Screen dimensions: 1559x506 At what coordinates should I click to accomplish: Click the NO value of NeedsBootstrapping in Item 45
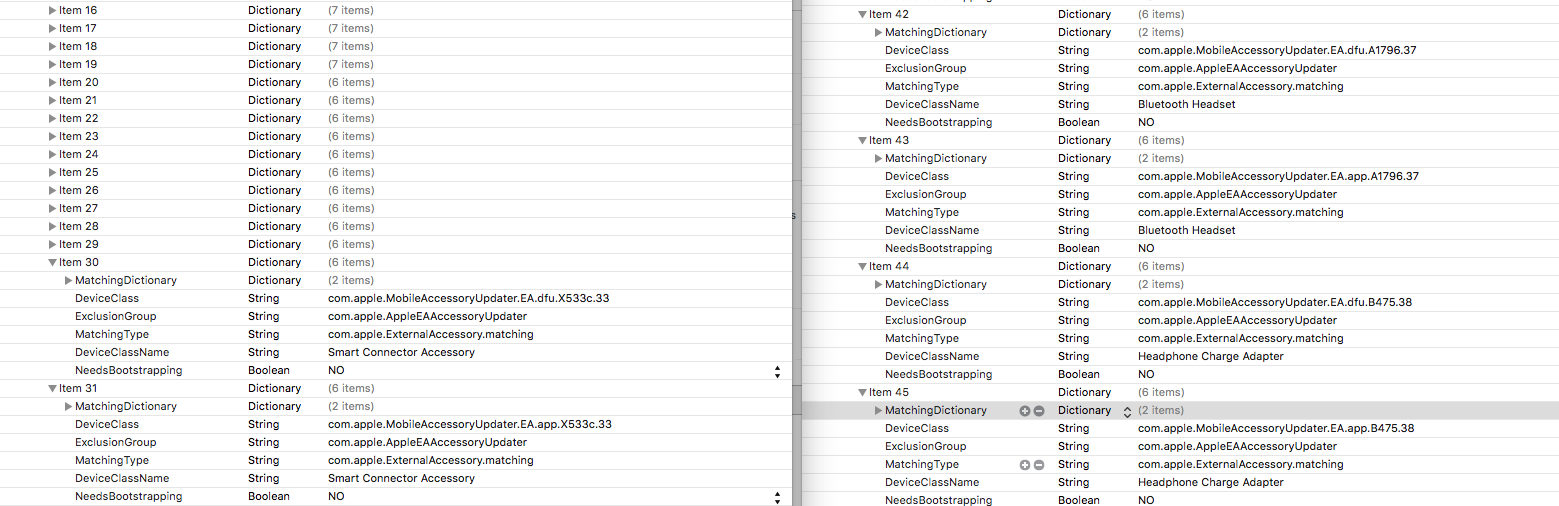point(1146,501)
